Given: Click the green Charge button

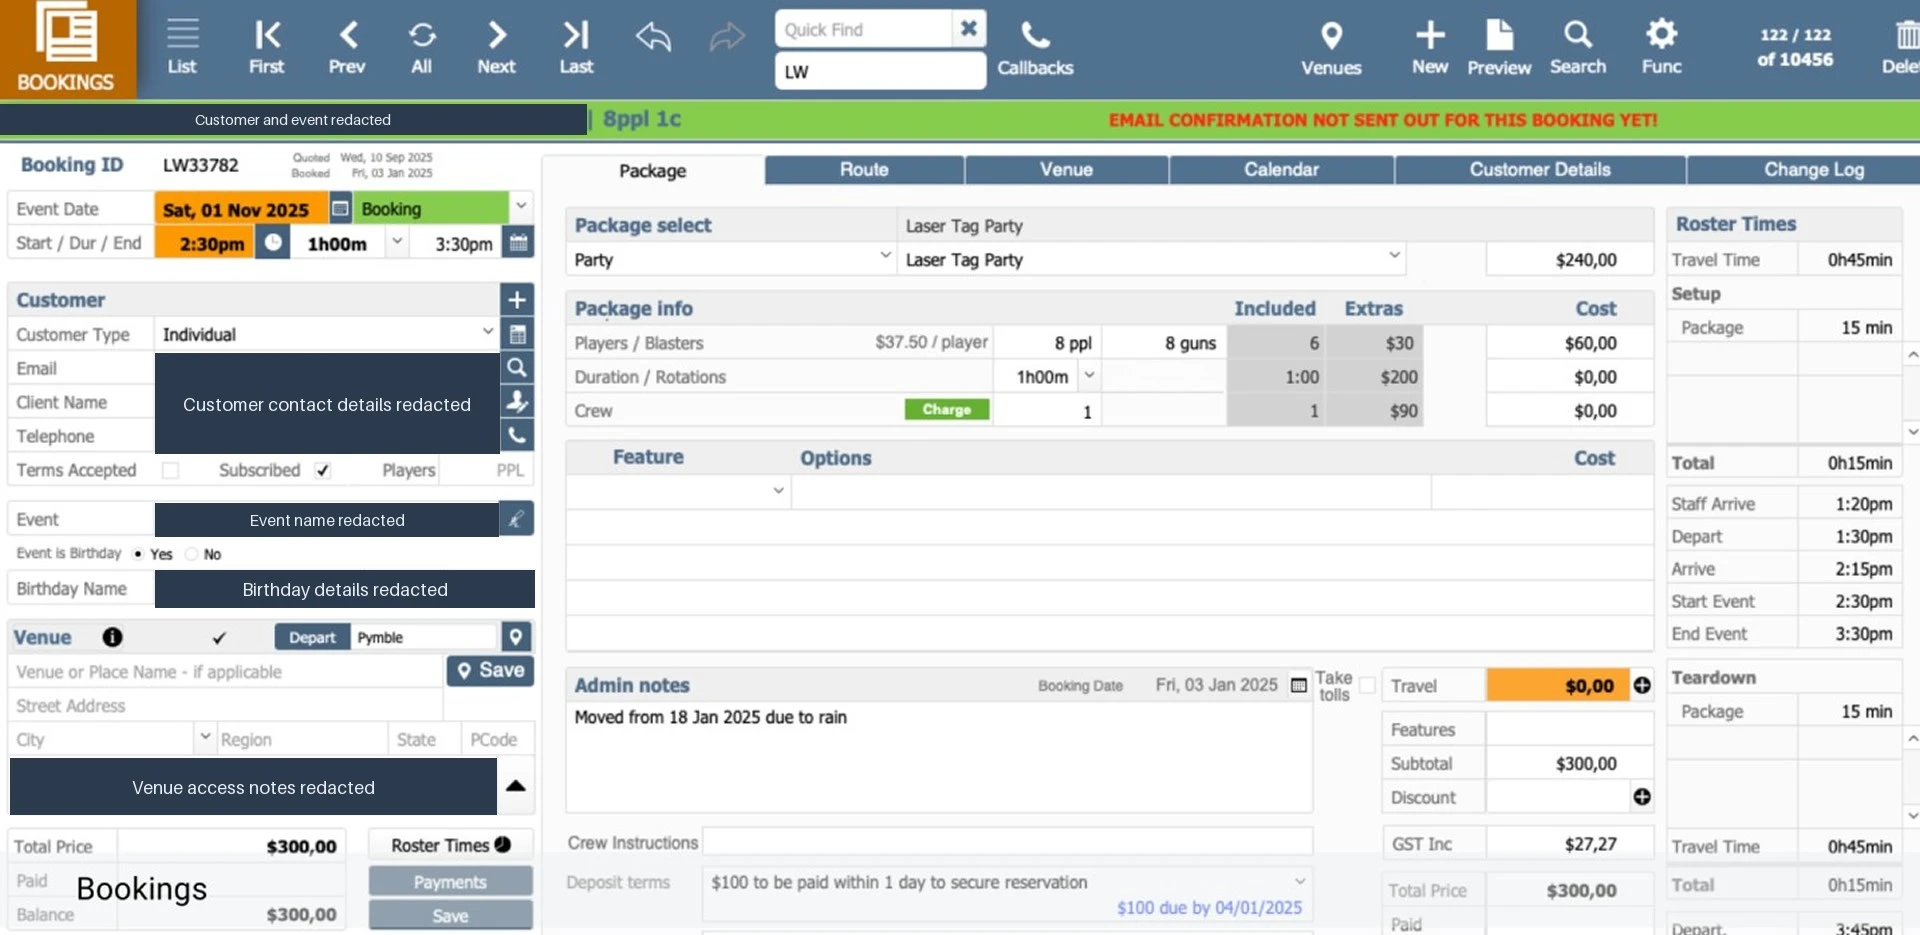Looking at the screenshot, I should pyautogui.click(x=947, y=410).
